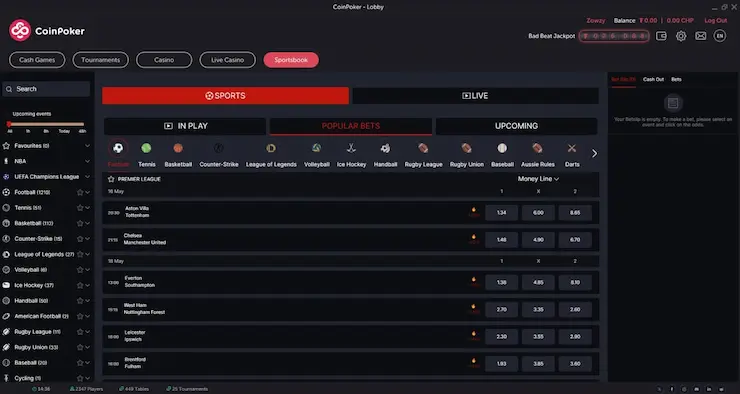
Task: Toggle favourite star for Football sidebar row
Action: pyautogui.click(x=80, y=193)
